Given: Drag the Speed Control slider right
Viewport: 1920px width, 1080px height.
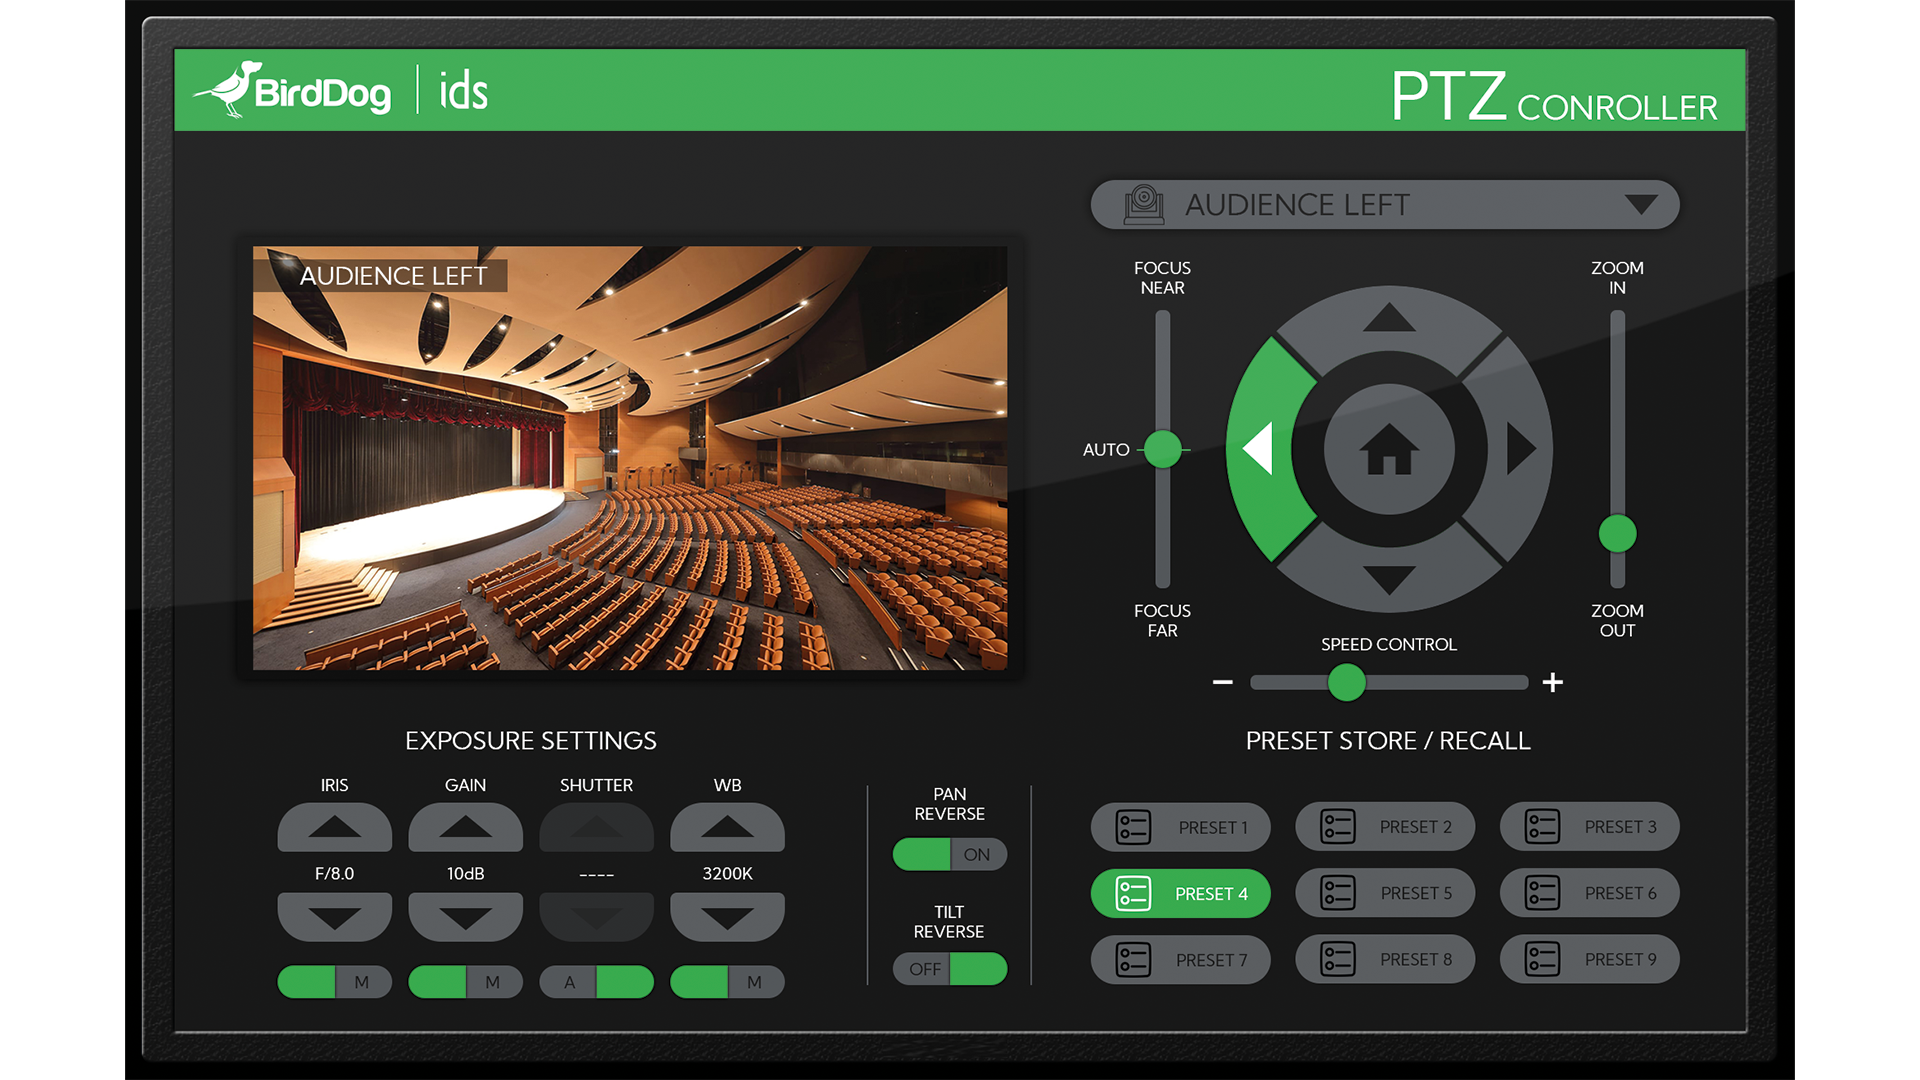Looking at the screenshot, I should pyautogui.click(x=1341, y=682).
